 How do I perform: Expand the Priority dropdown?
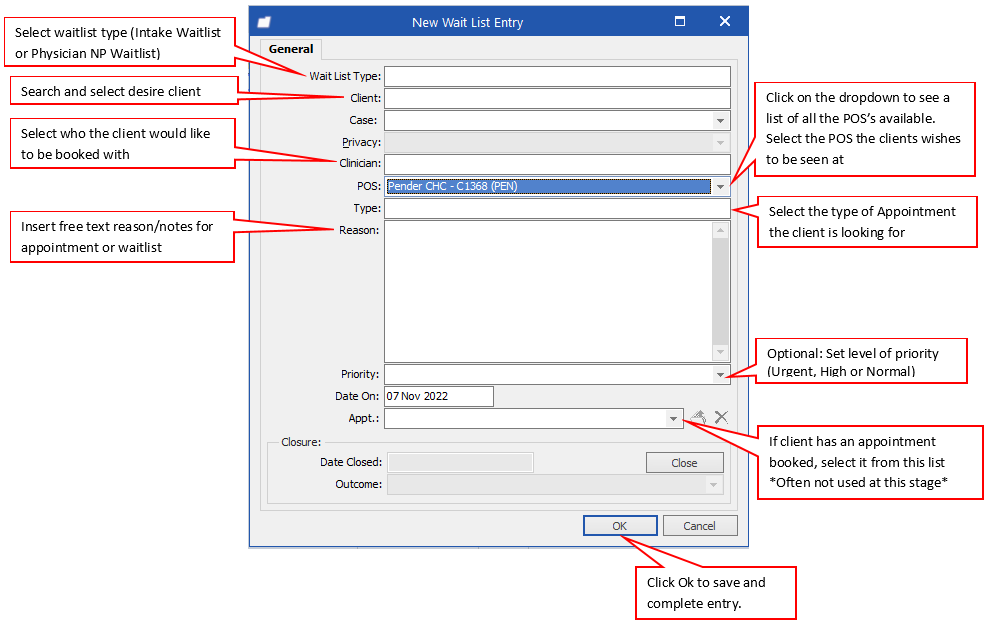pos(720,375)
